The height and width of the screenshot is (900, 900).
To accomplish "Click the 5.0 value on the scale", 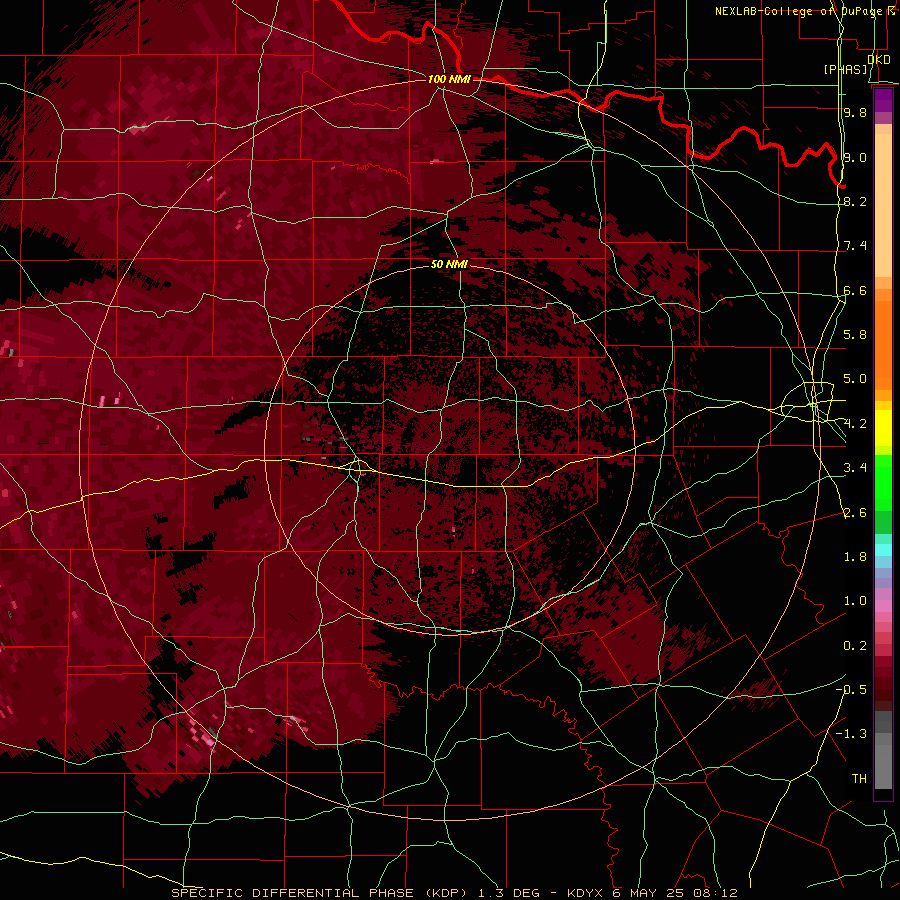I will [x=855, y=379].
